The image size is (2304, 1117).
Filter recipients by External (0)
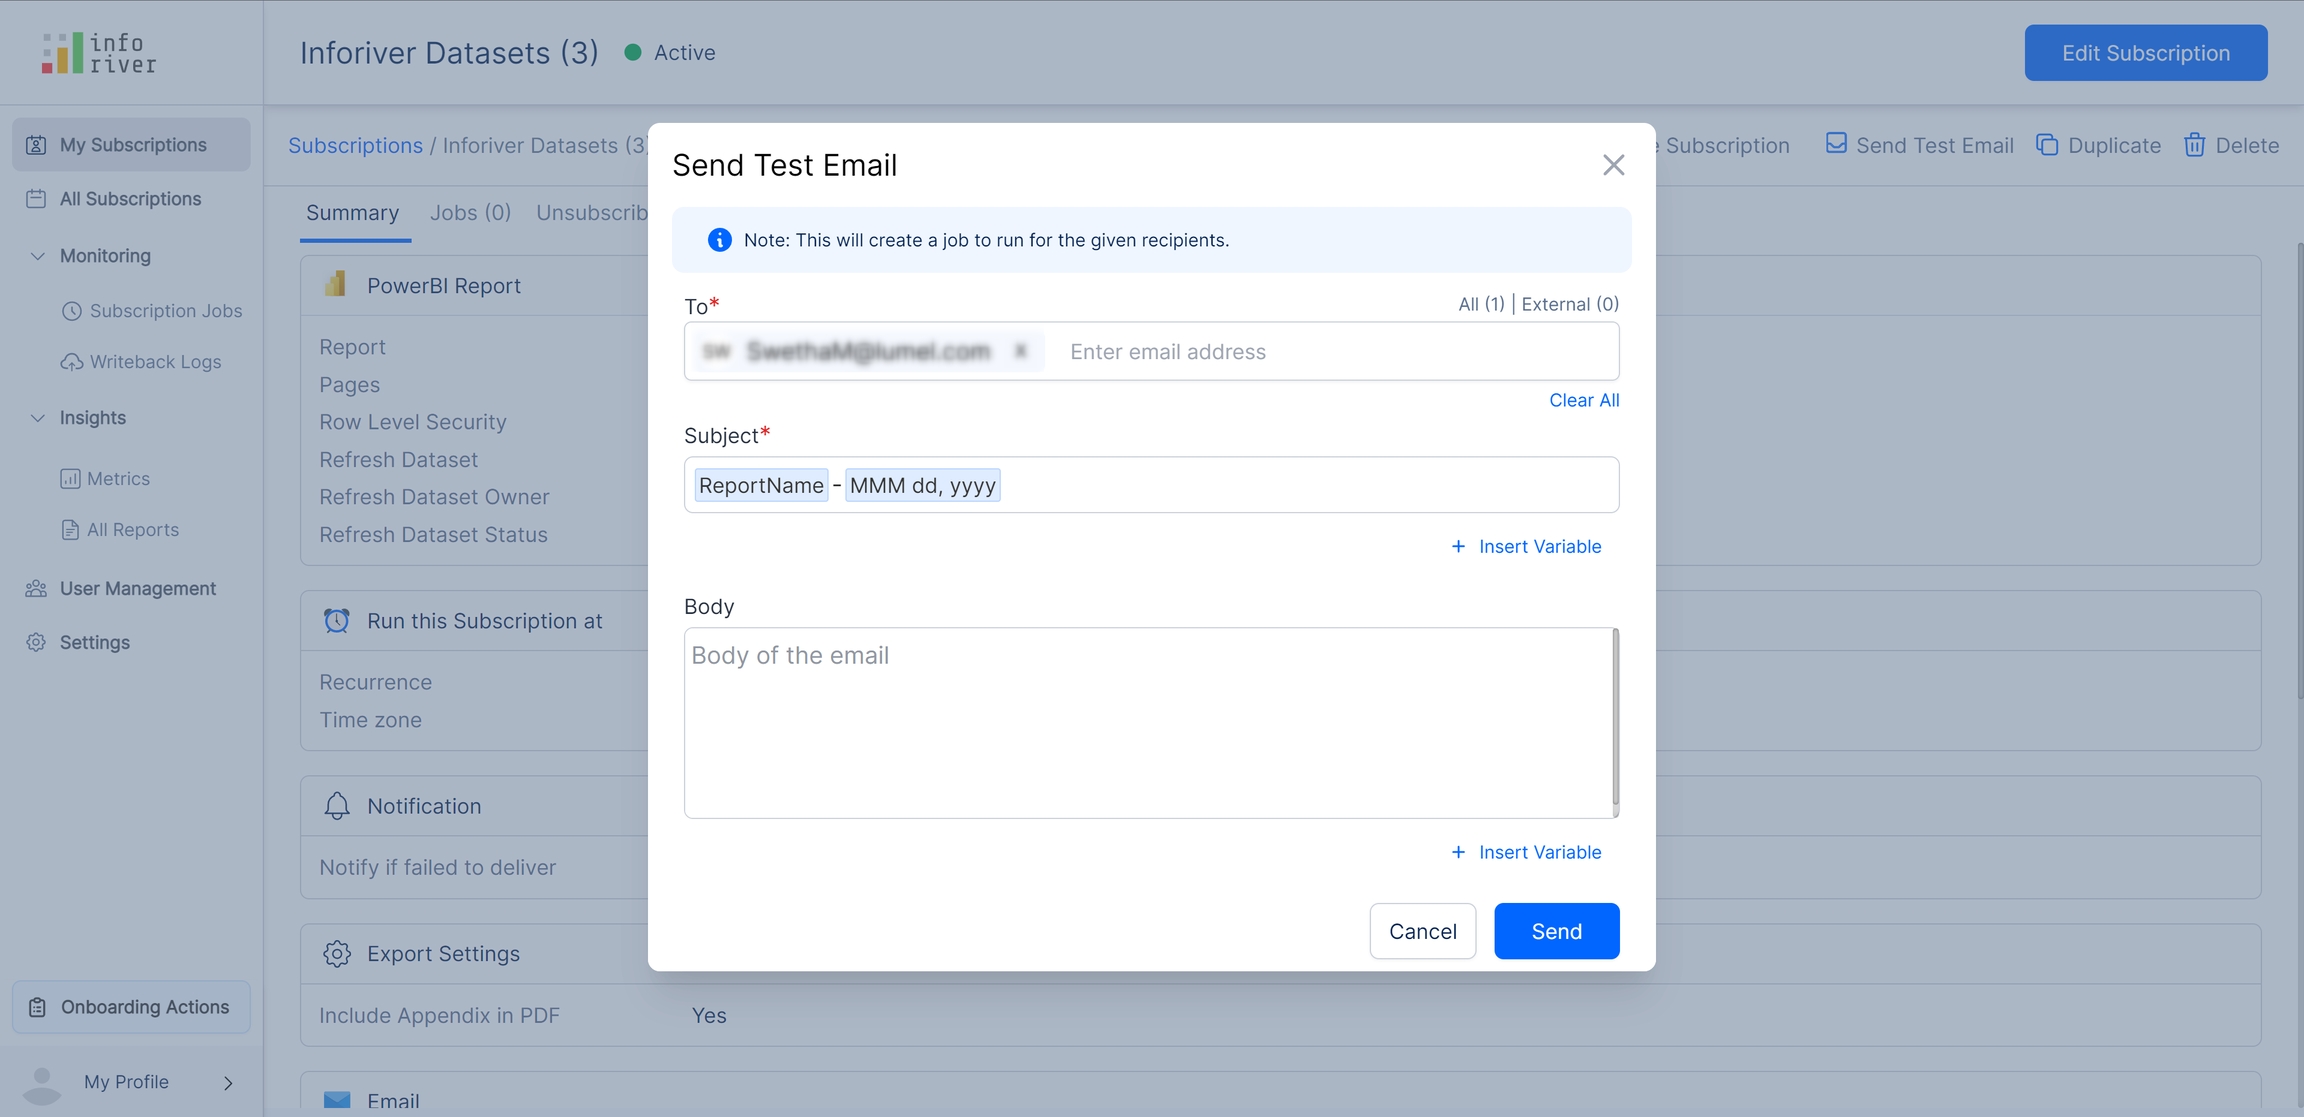click(x=1569, y=304)
